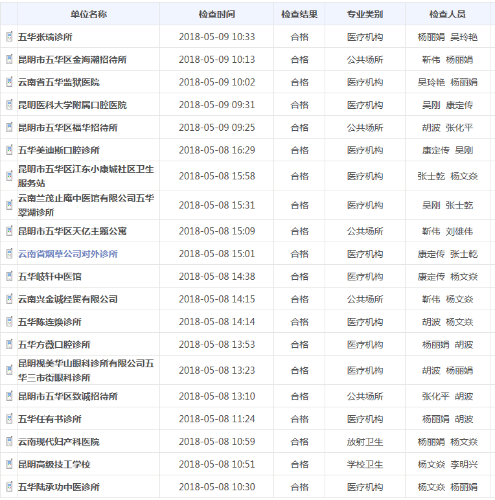This screenshot has height=500, width=495.
Task: Click inspectors cell 胡波 张化平
Action: tap(447, 127)
